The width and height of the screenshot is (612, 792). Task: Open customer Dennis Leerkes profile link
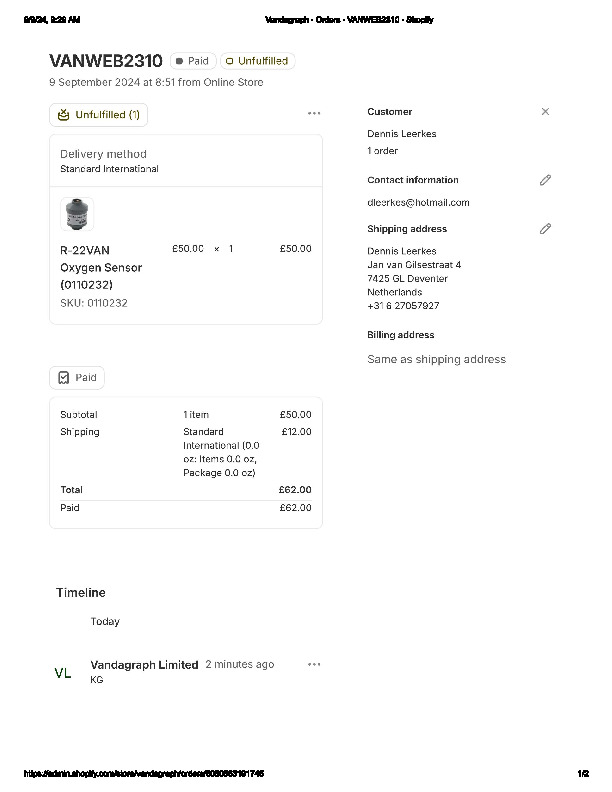pyautogui.click(x=401, y=134)
